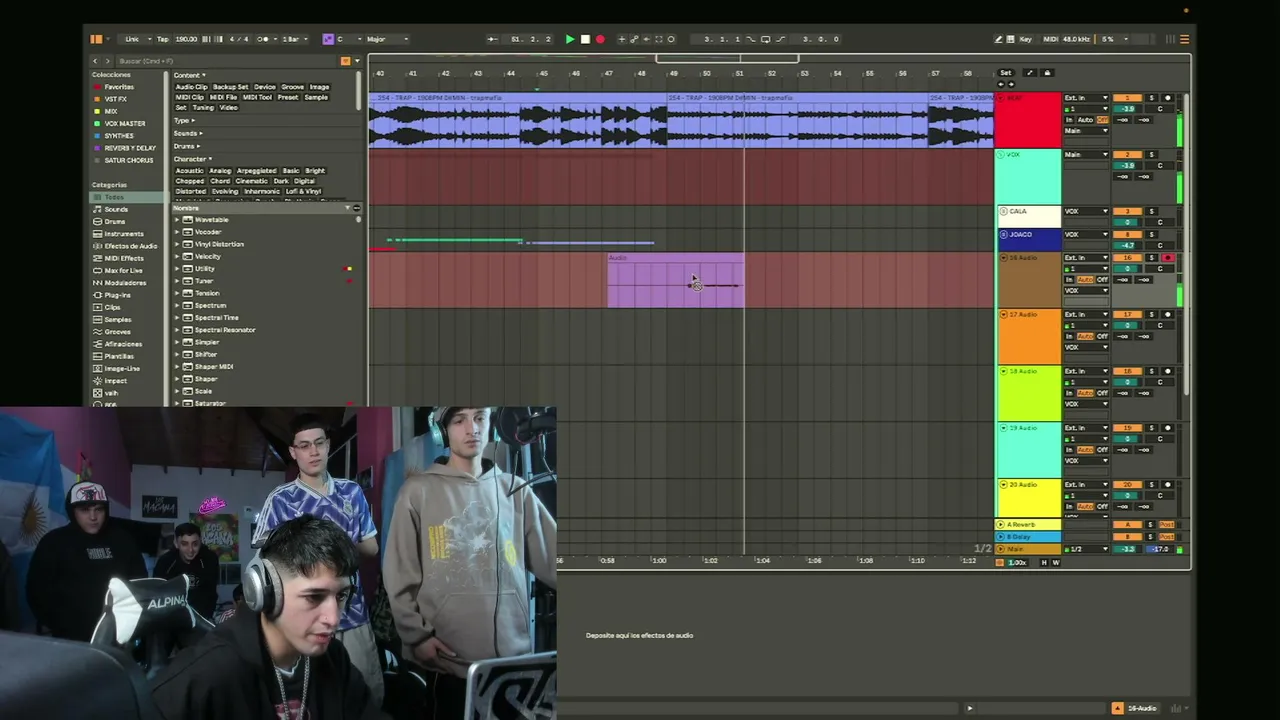This screenshot has height=720, width=1280.
Task: Collapse the 16 Audio track with its arrow
Action: click(x=1003, y=258)
